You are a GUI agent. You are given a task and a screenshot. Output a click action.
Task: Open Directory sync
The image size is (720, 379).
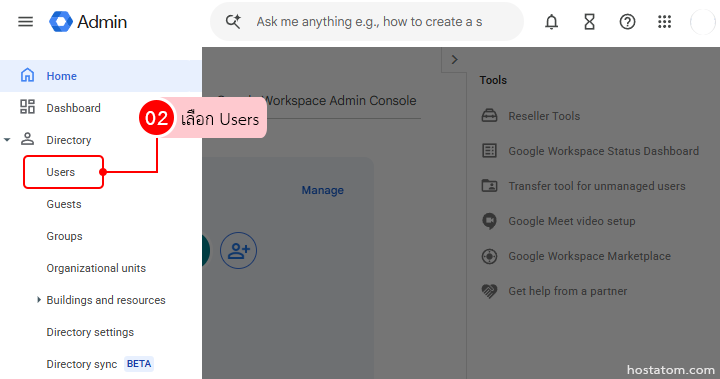82,364
